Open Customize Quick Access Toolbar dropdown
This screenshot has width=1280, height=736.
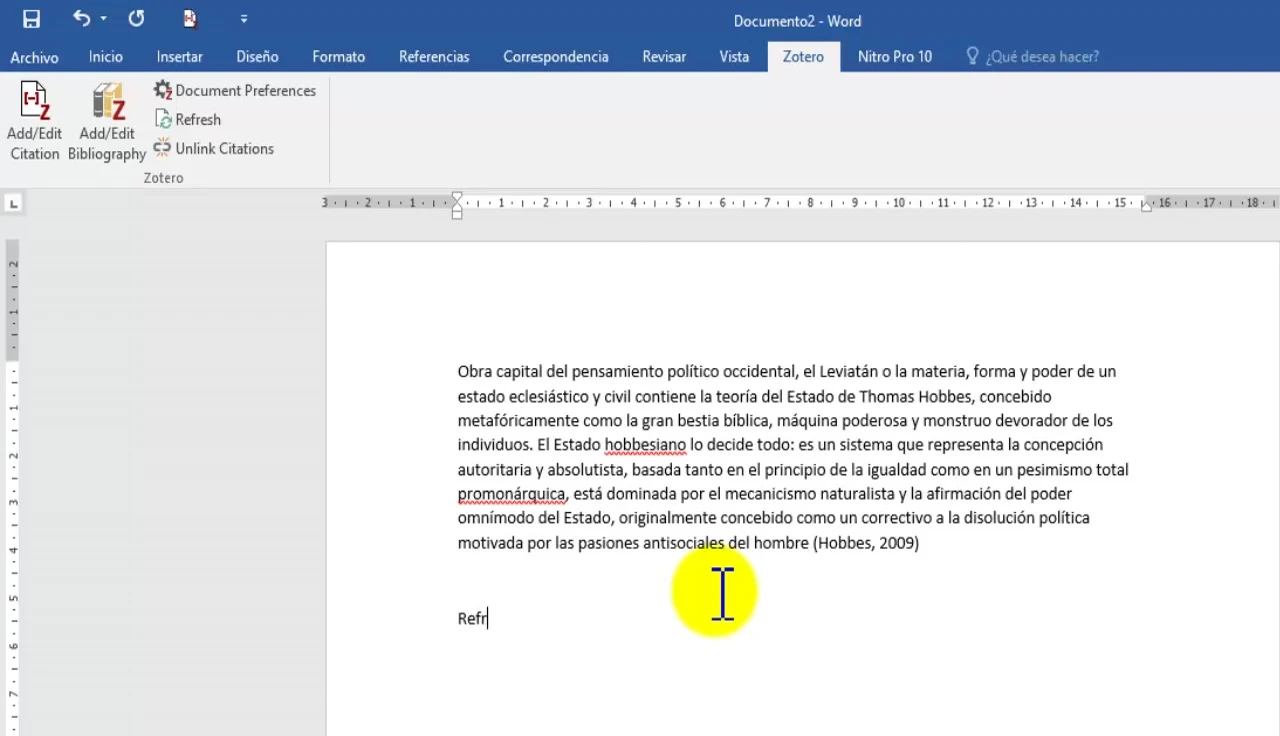point(244,19)
